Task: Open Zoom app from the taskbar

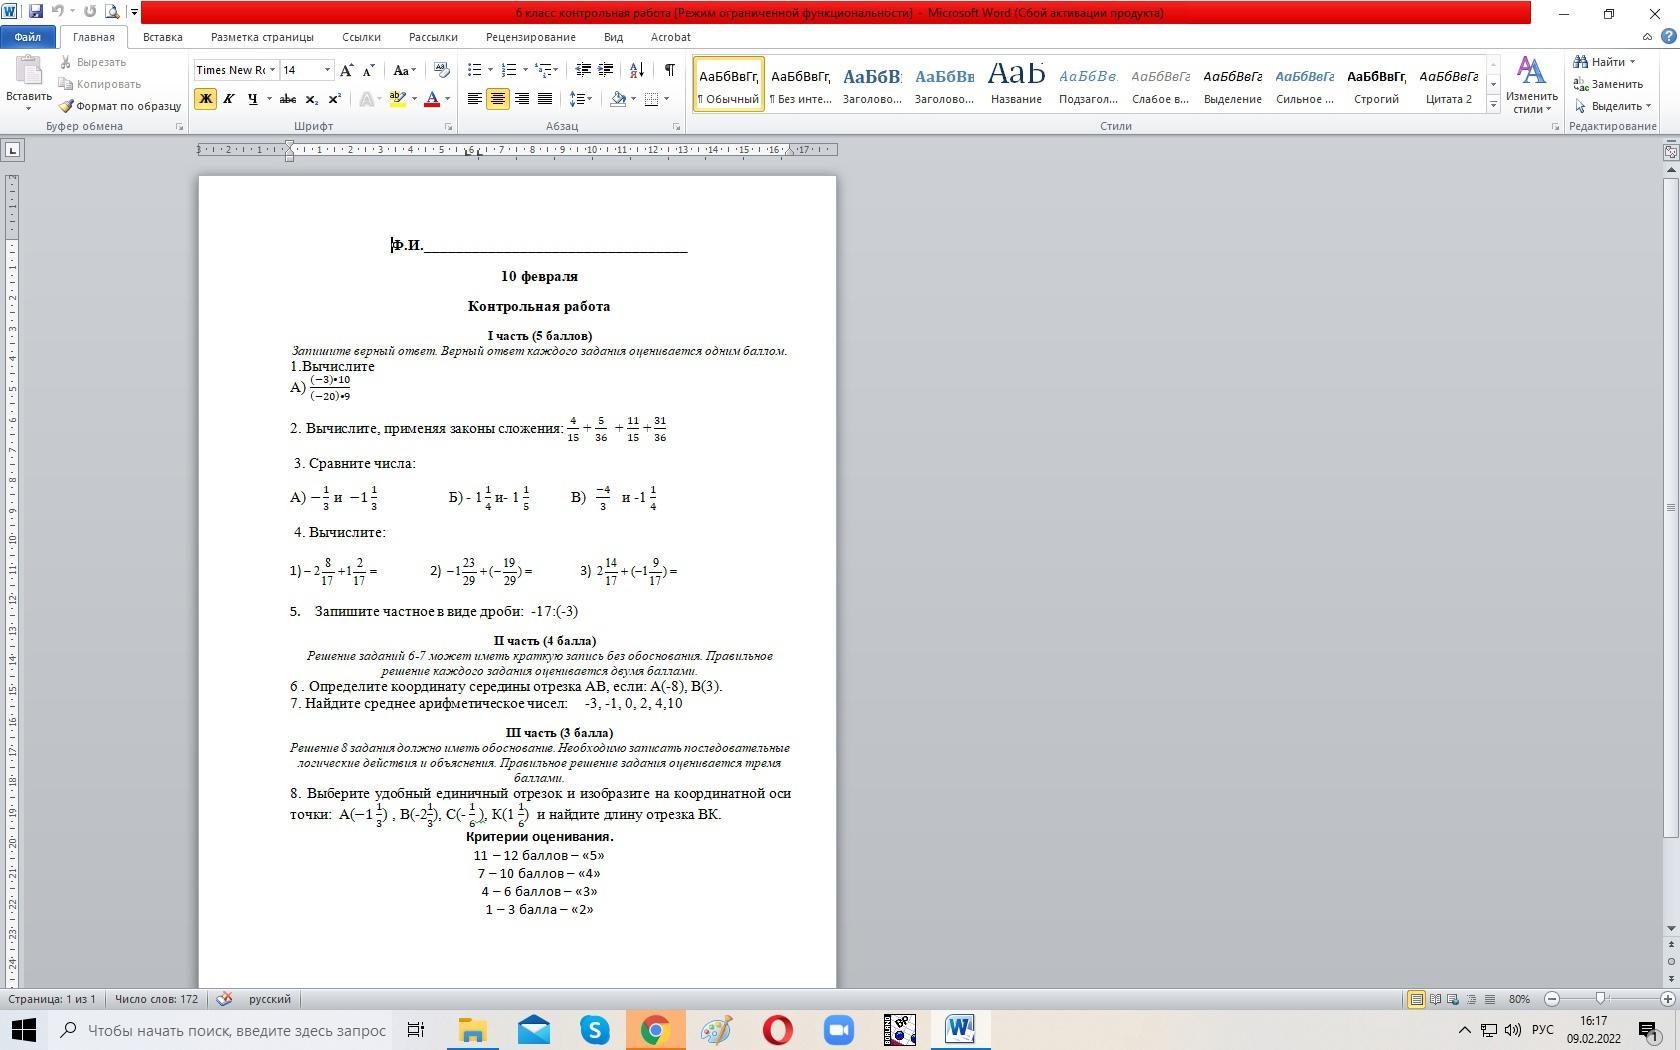Action: (838, 1030)
